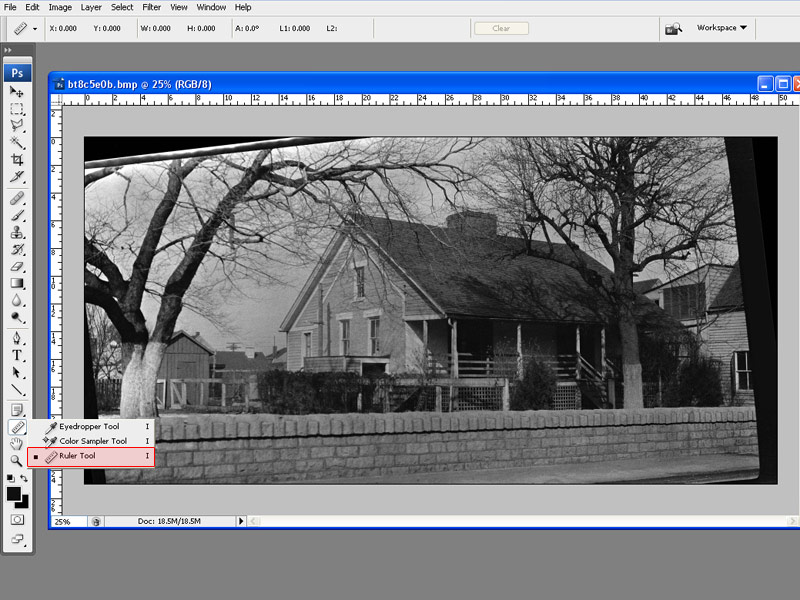This screenshot has width=800, height=600.
Task: Select the Line shape tool
Action: click(x=17, y=390)
